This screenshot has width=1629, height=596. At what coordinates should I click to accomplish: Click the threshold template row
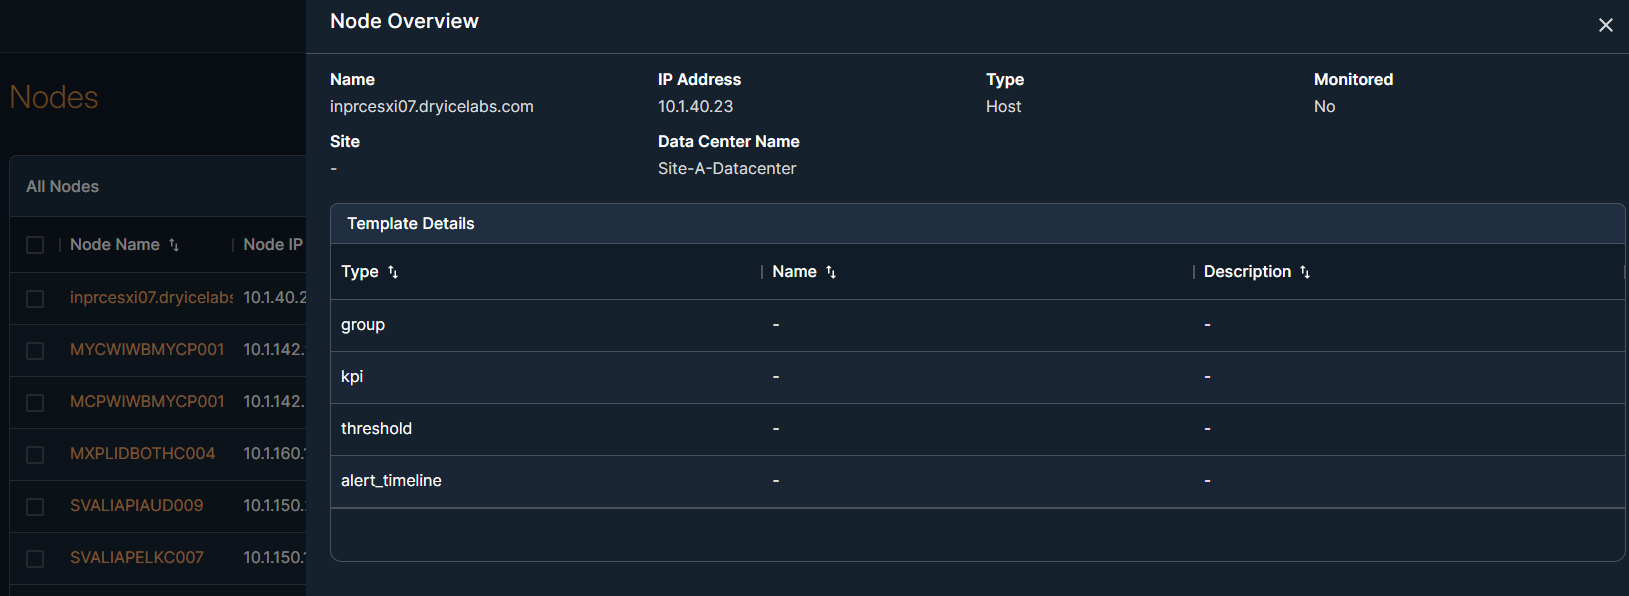pyautogui.click(x=376, y=429)
